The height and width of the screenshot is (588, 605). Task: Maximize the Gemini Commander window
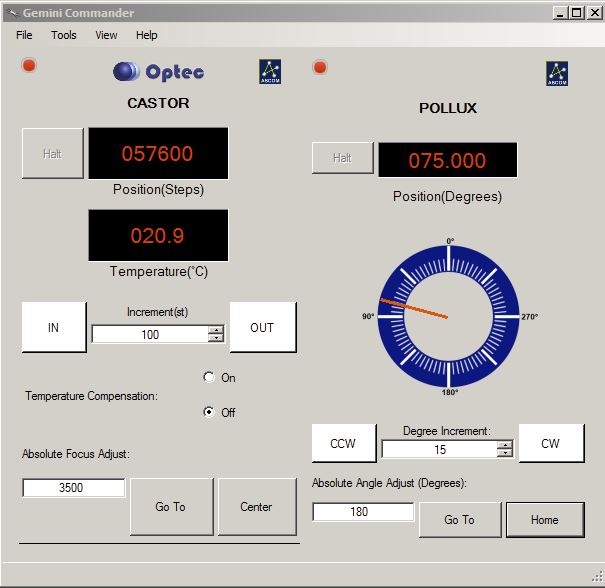tap(577, 13)
